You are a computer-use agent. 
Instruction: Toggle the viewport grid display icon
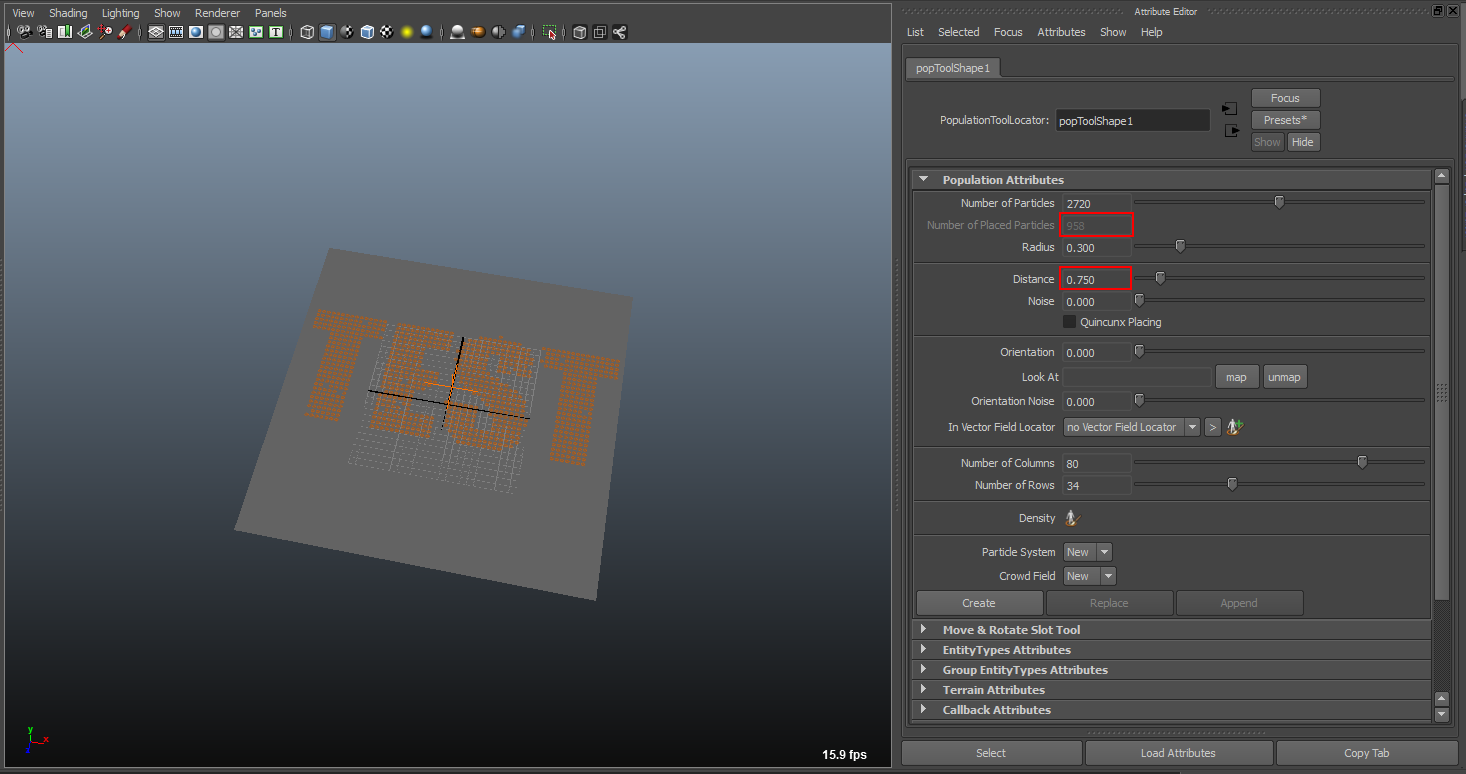(156, 32)
